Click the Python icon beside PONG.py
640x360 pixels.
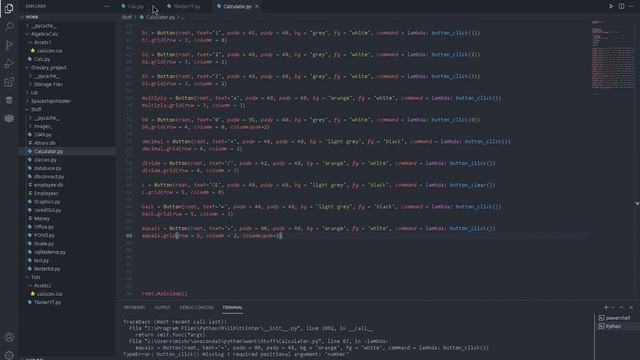tap(30, 235)
